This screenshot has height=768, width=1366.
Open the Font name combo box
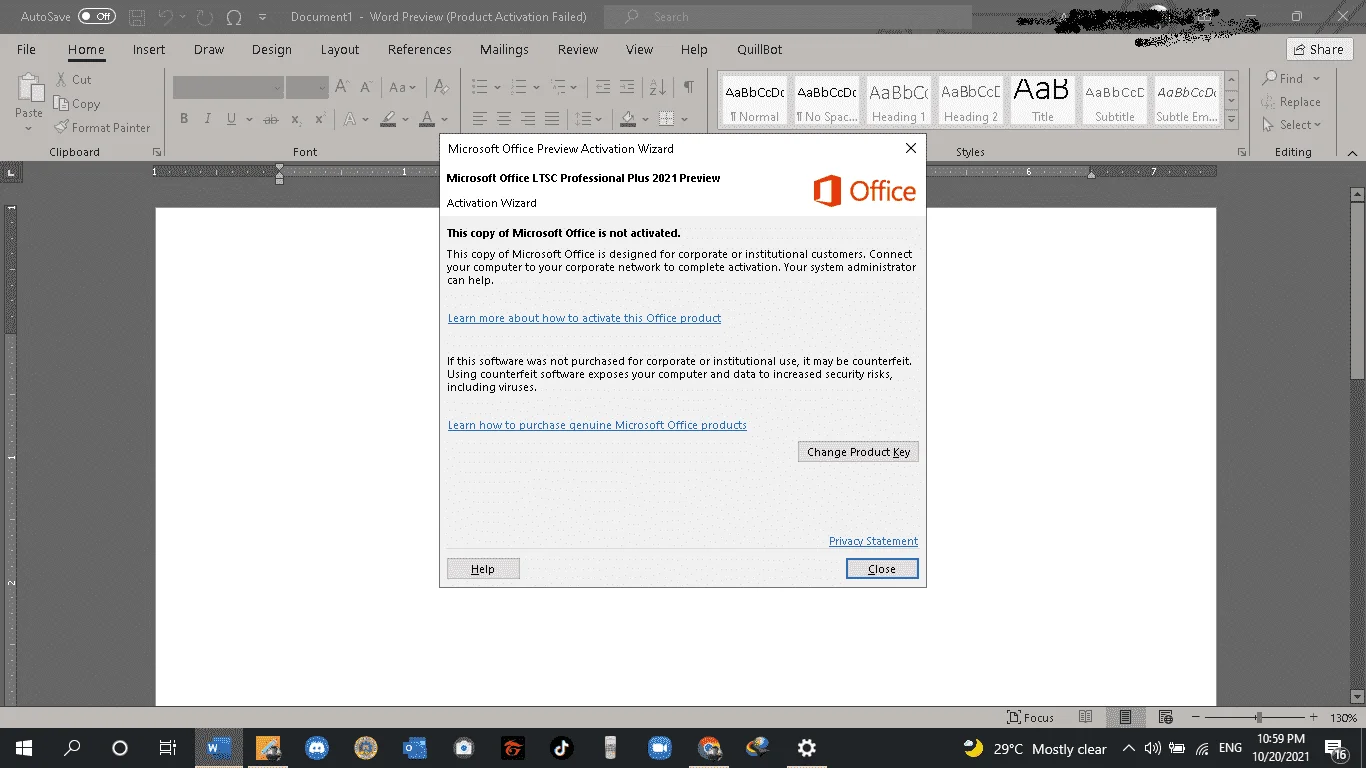pyautogui.click(x=227, y=88)
